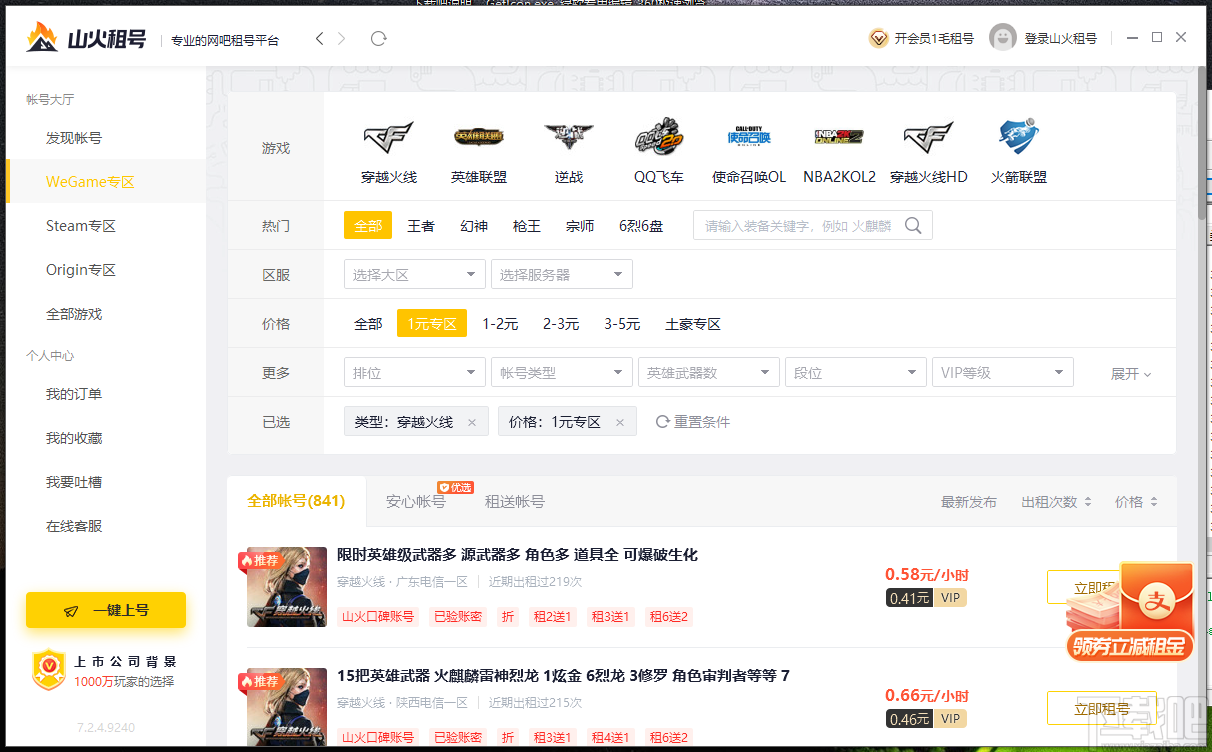Open the 帐号类型 dropdown
1212x752 pixels.
tap(562, 373)
